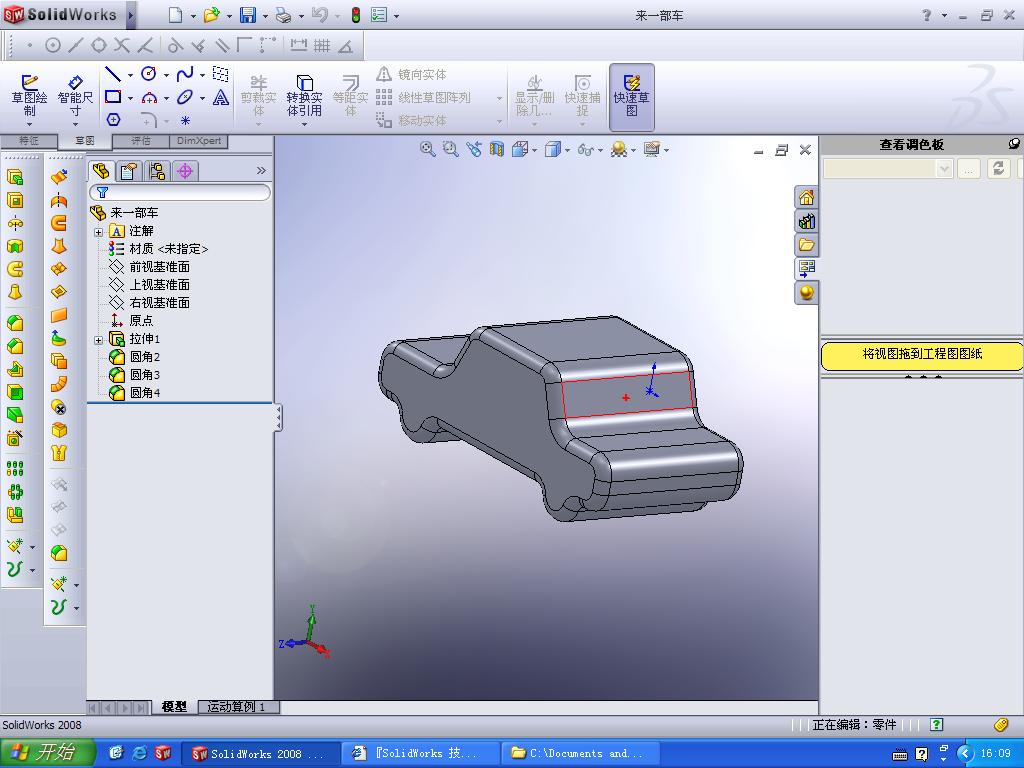Open Internet Explorer quick launch icon
The height and width of the screenshot is (768, 1024).
pos(140,753)
